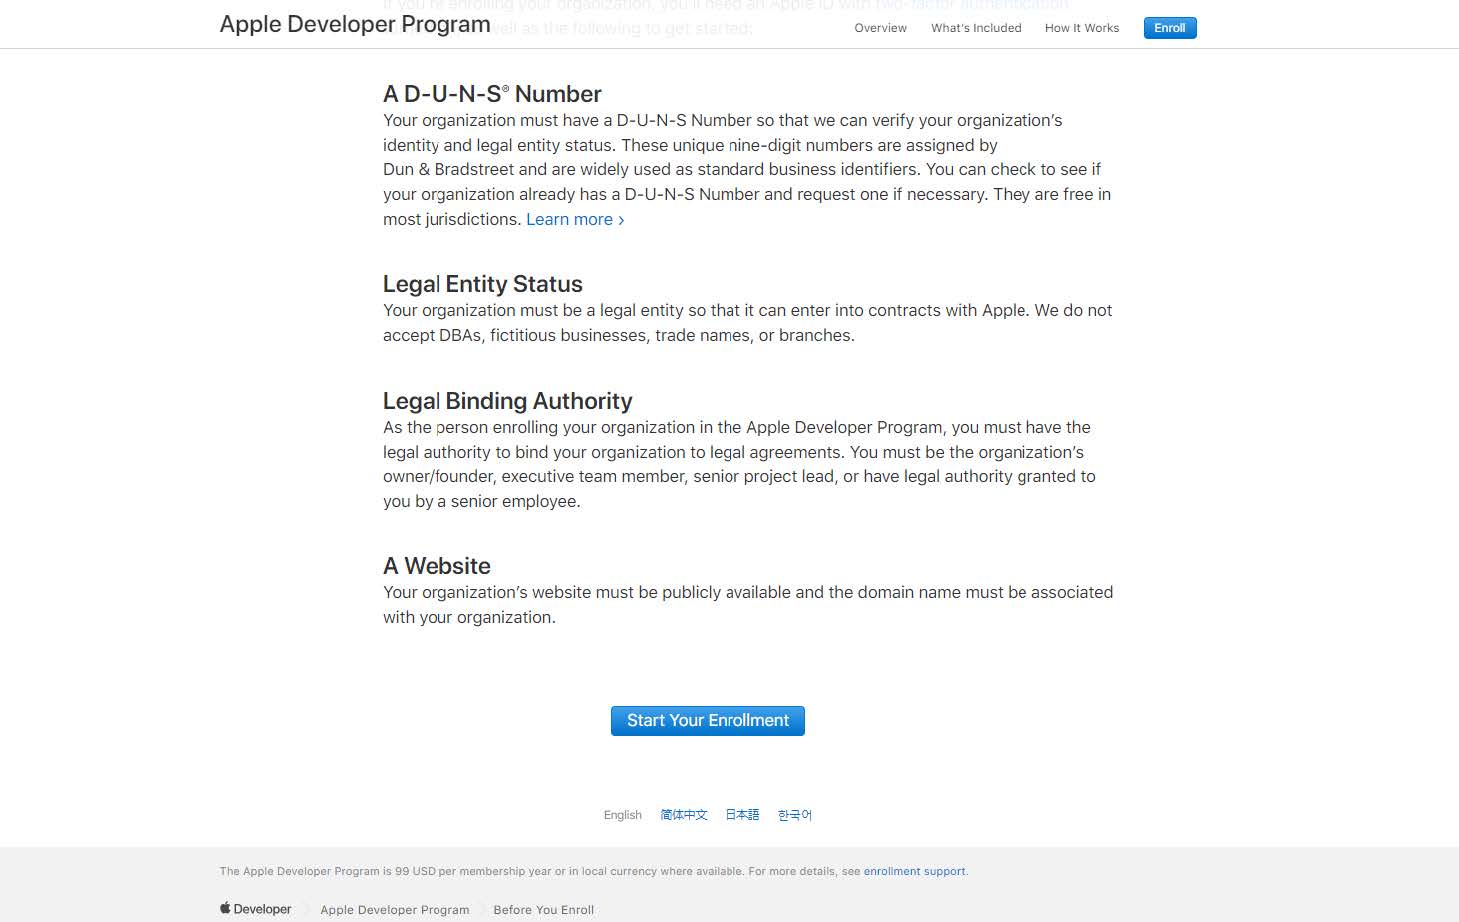Switch language to 日本語
Screen dimensions: 1459x922
(742, 815)
